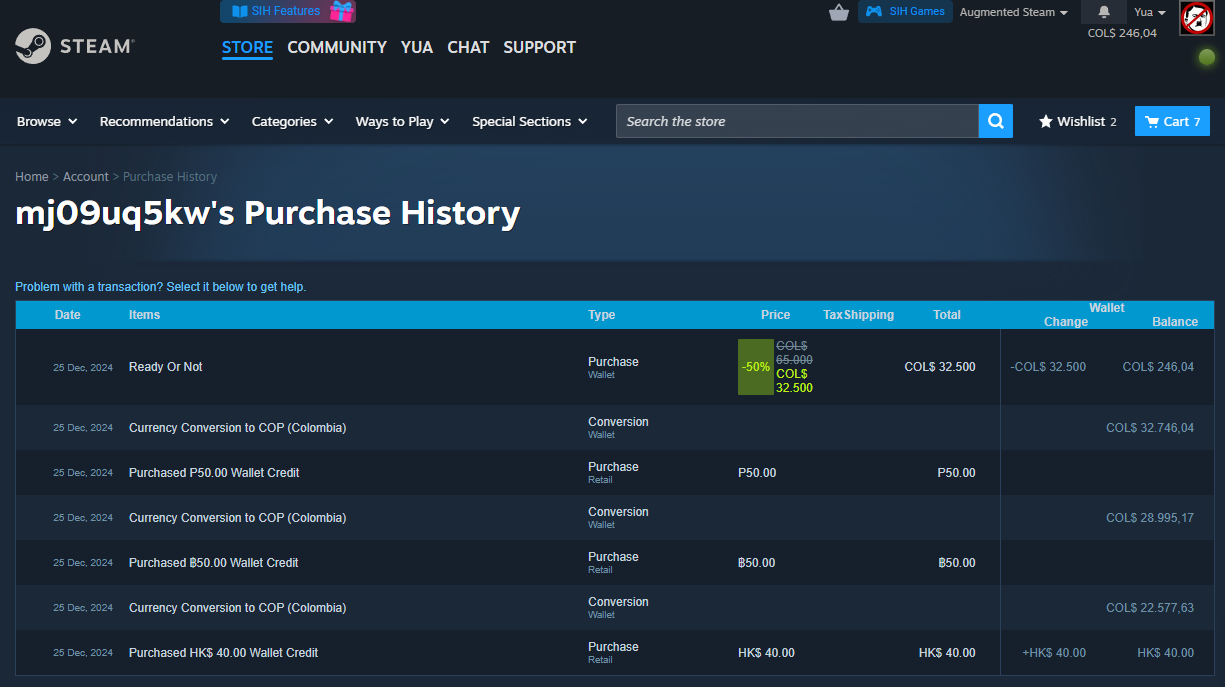Open the Recommendations dropdown
The image size is (1225, 687).
tap(164, 121)
